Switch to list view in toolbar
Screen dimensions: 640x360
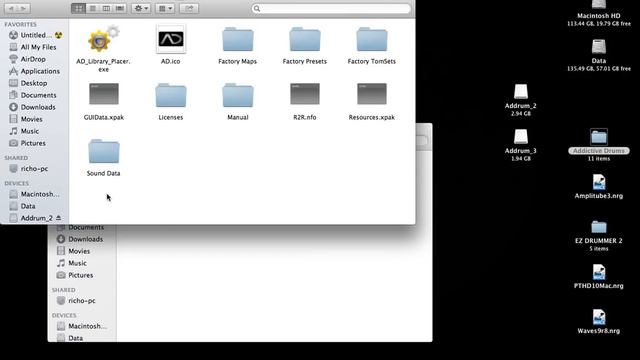click(x=93, y=8)
